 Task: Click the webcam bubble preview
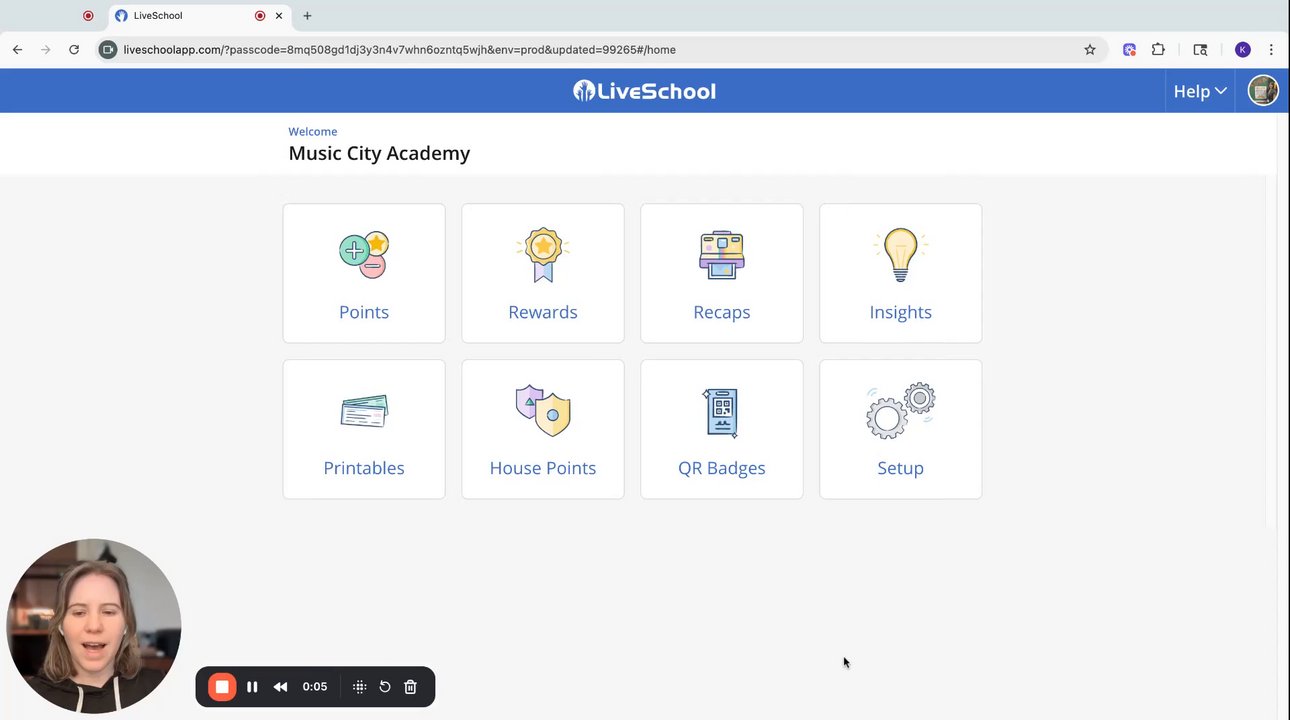[x=94, y=626]
